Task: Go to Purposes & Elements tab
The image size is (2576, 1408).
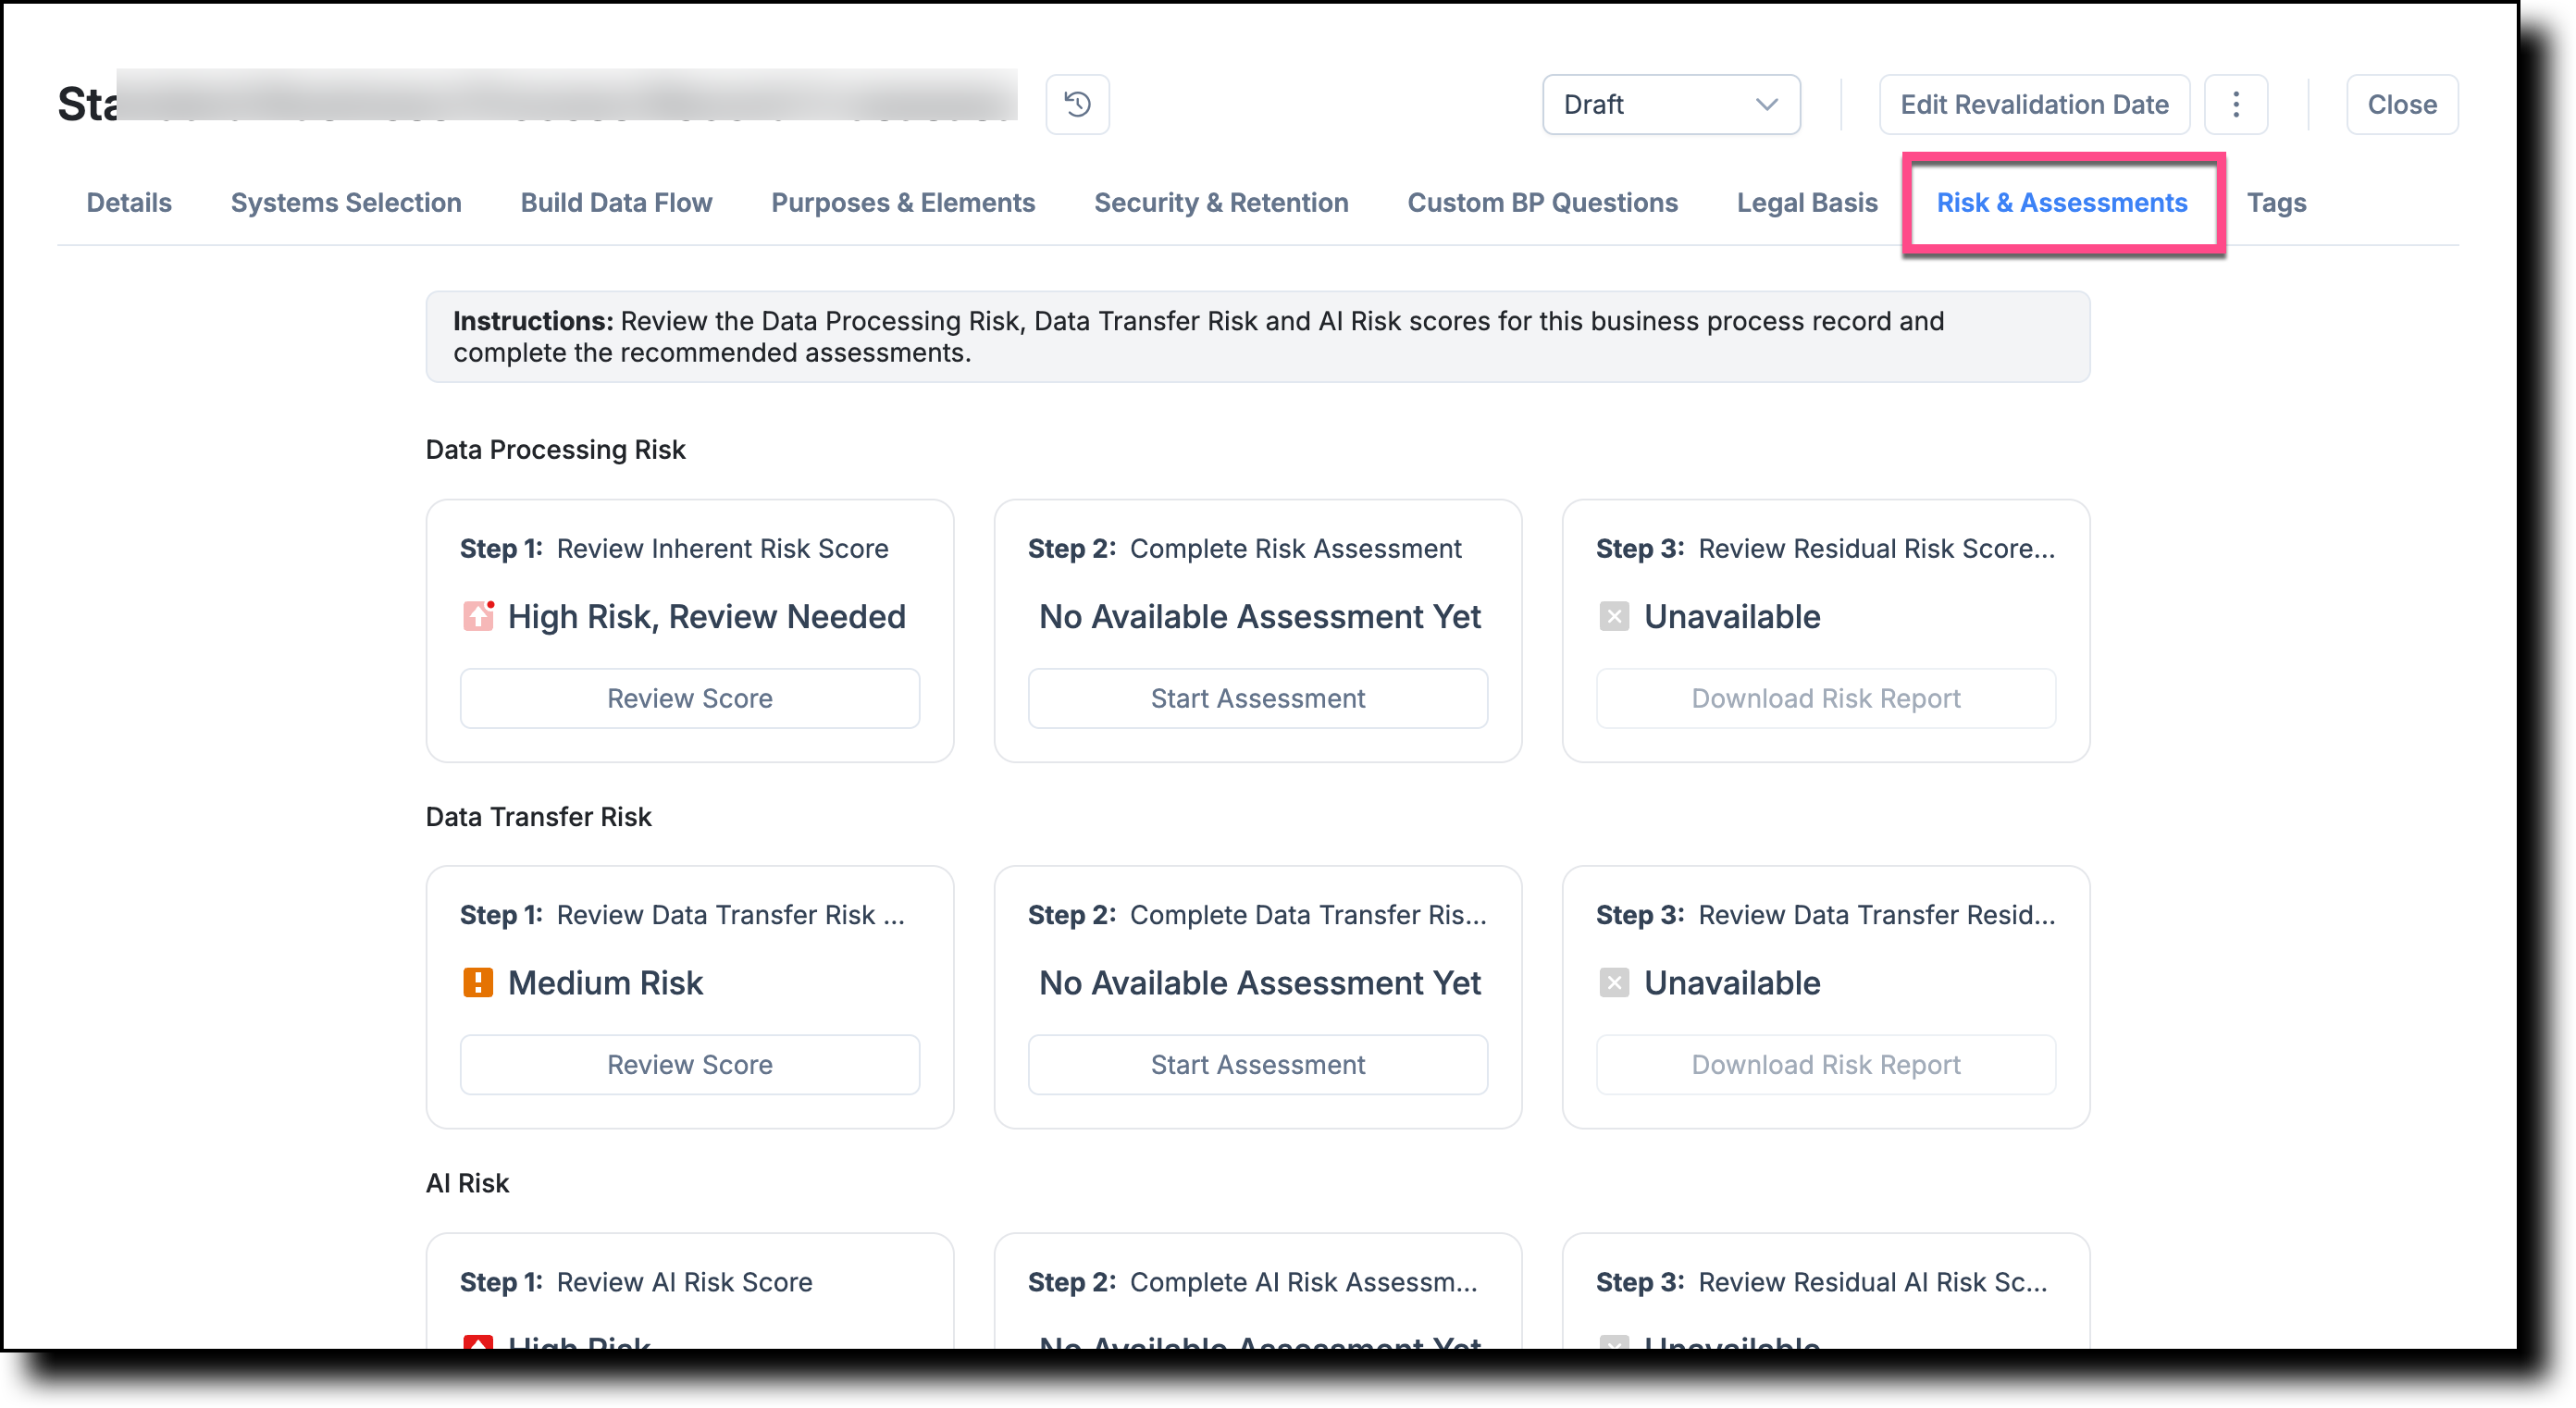Action: click(x=903, y=202)
